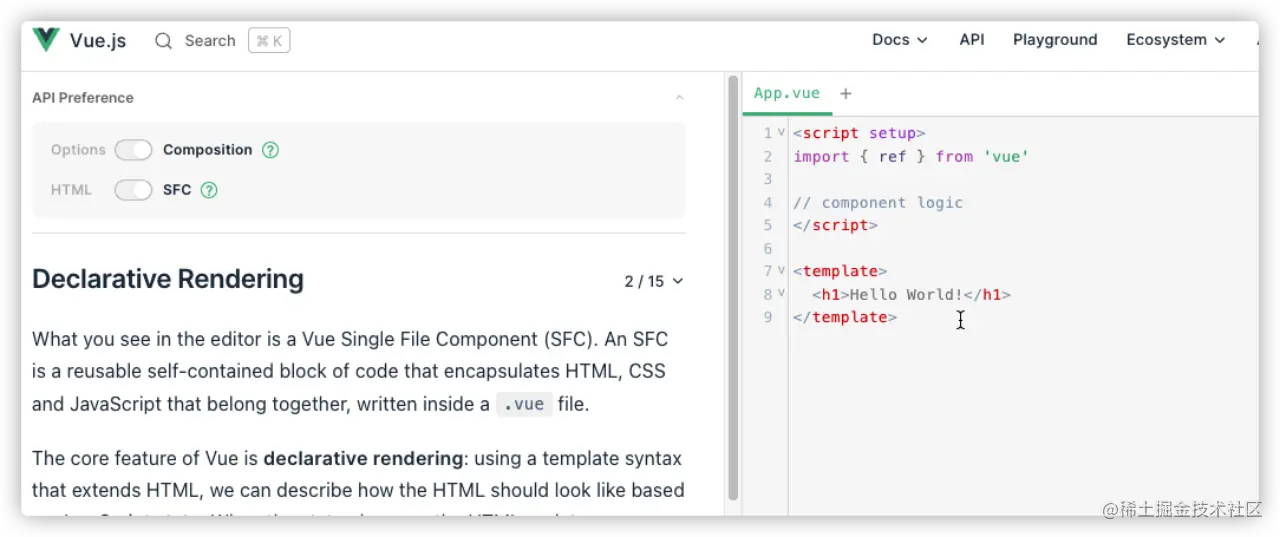The width and height of the screenshot is (1280, 537).
Task: Click the tutorial pane scrollbar
Action: point(733,290)
